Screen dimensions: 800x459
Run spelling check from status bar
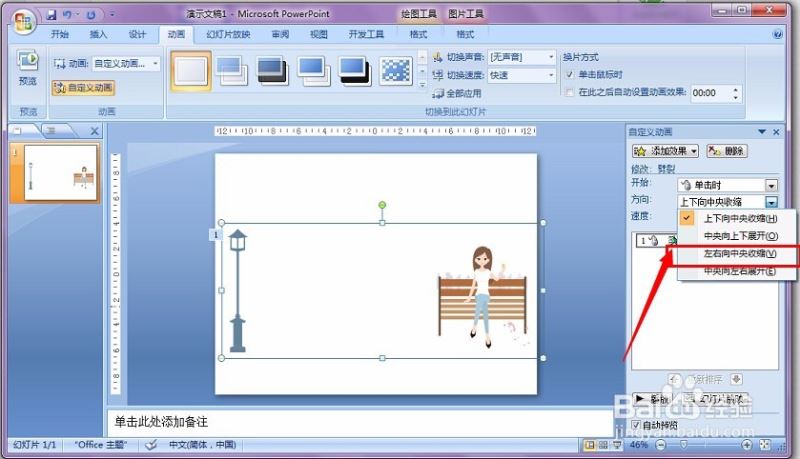pos(151,445)
